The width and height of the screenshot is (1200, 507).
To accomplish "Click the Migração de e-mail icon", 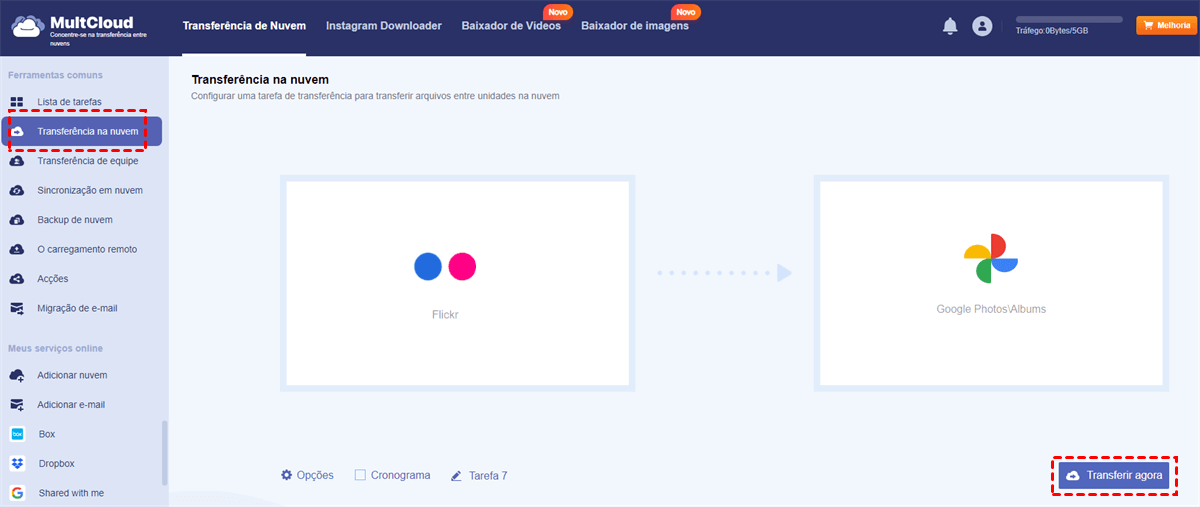I will pos(17,308).
